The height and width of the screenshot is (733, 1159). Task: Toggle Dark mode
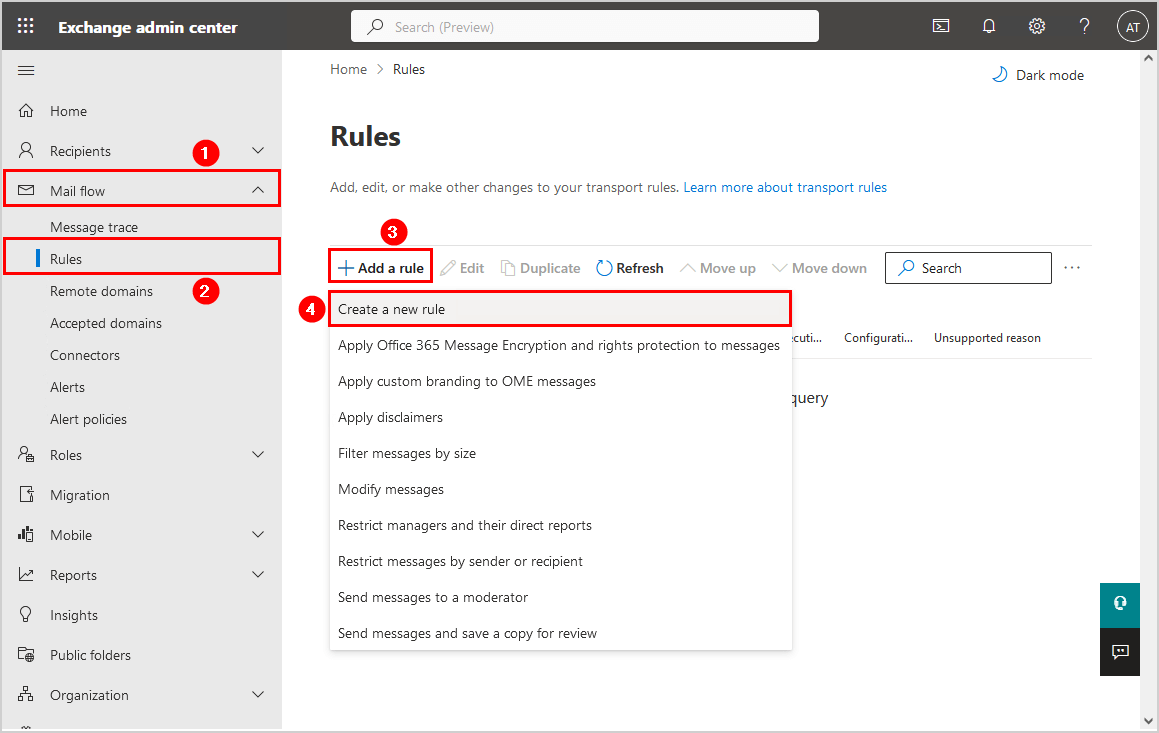(1038, 75)
